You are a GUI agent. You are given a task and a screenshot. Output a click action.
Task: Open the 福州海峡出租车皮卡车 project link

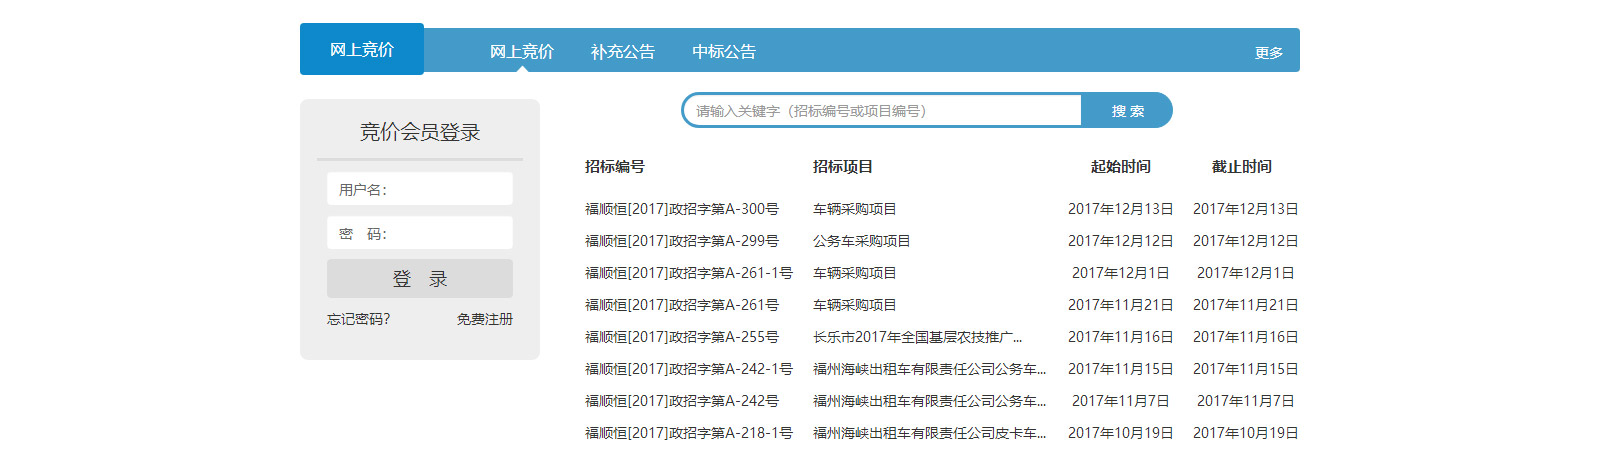pos(929,433)
